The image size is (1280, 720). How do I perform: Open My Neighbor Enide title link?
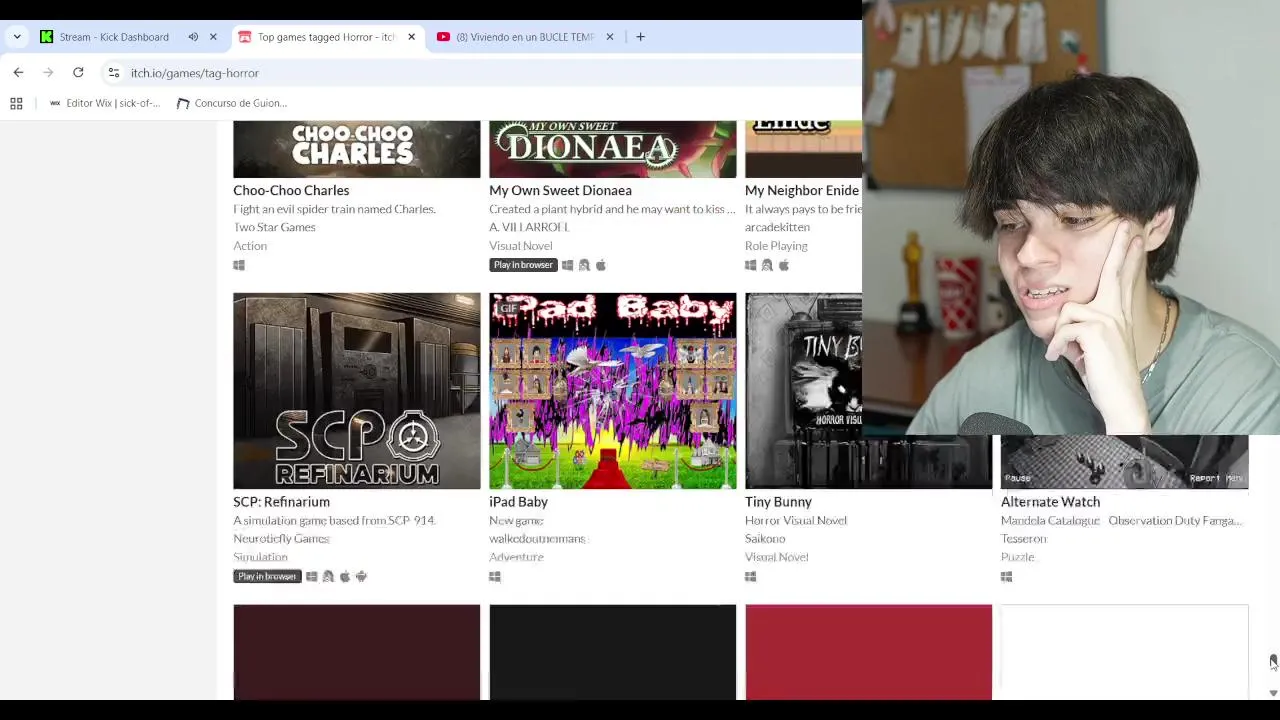tap(802, 190)
